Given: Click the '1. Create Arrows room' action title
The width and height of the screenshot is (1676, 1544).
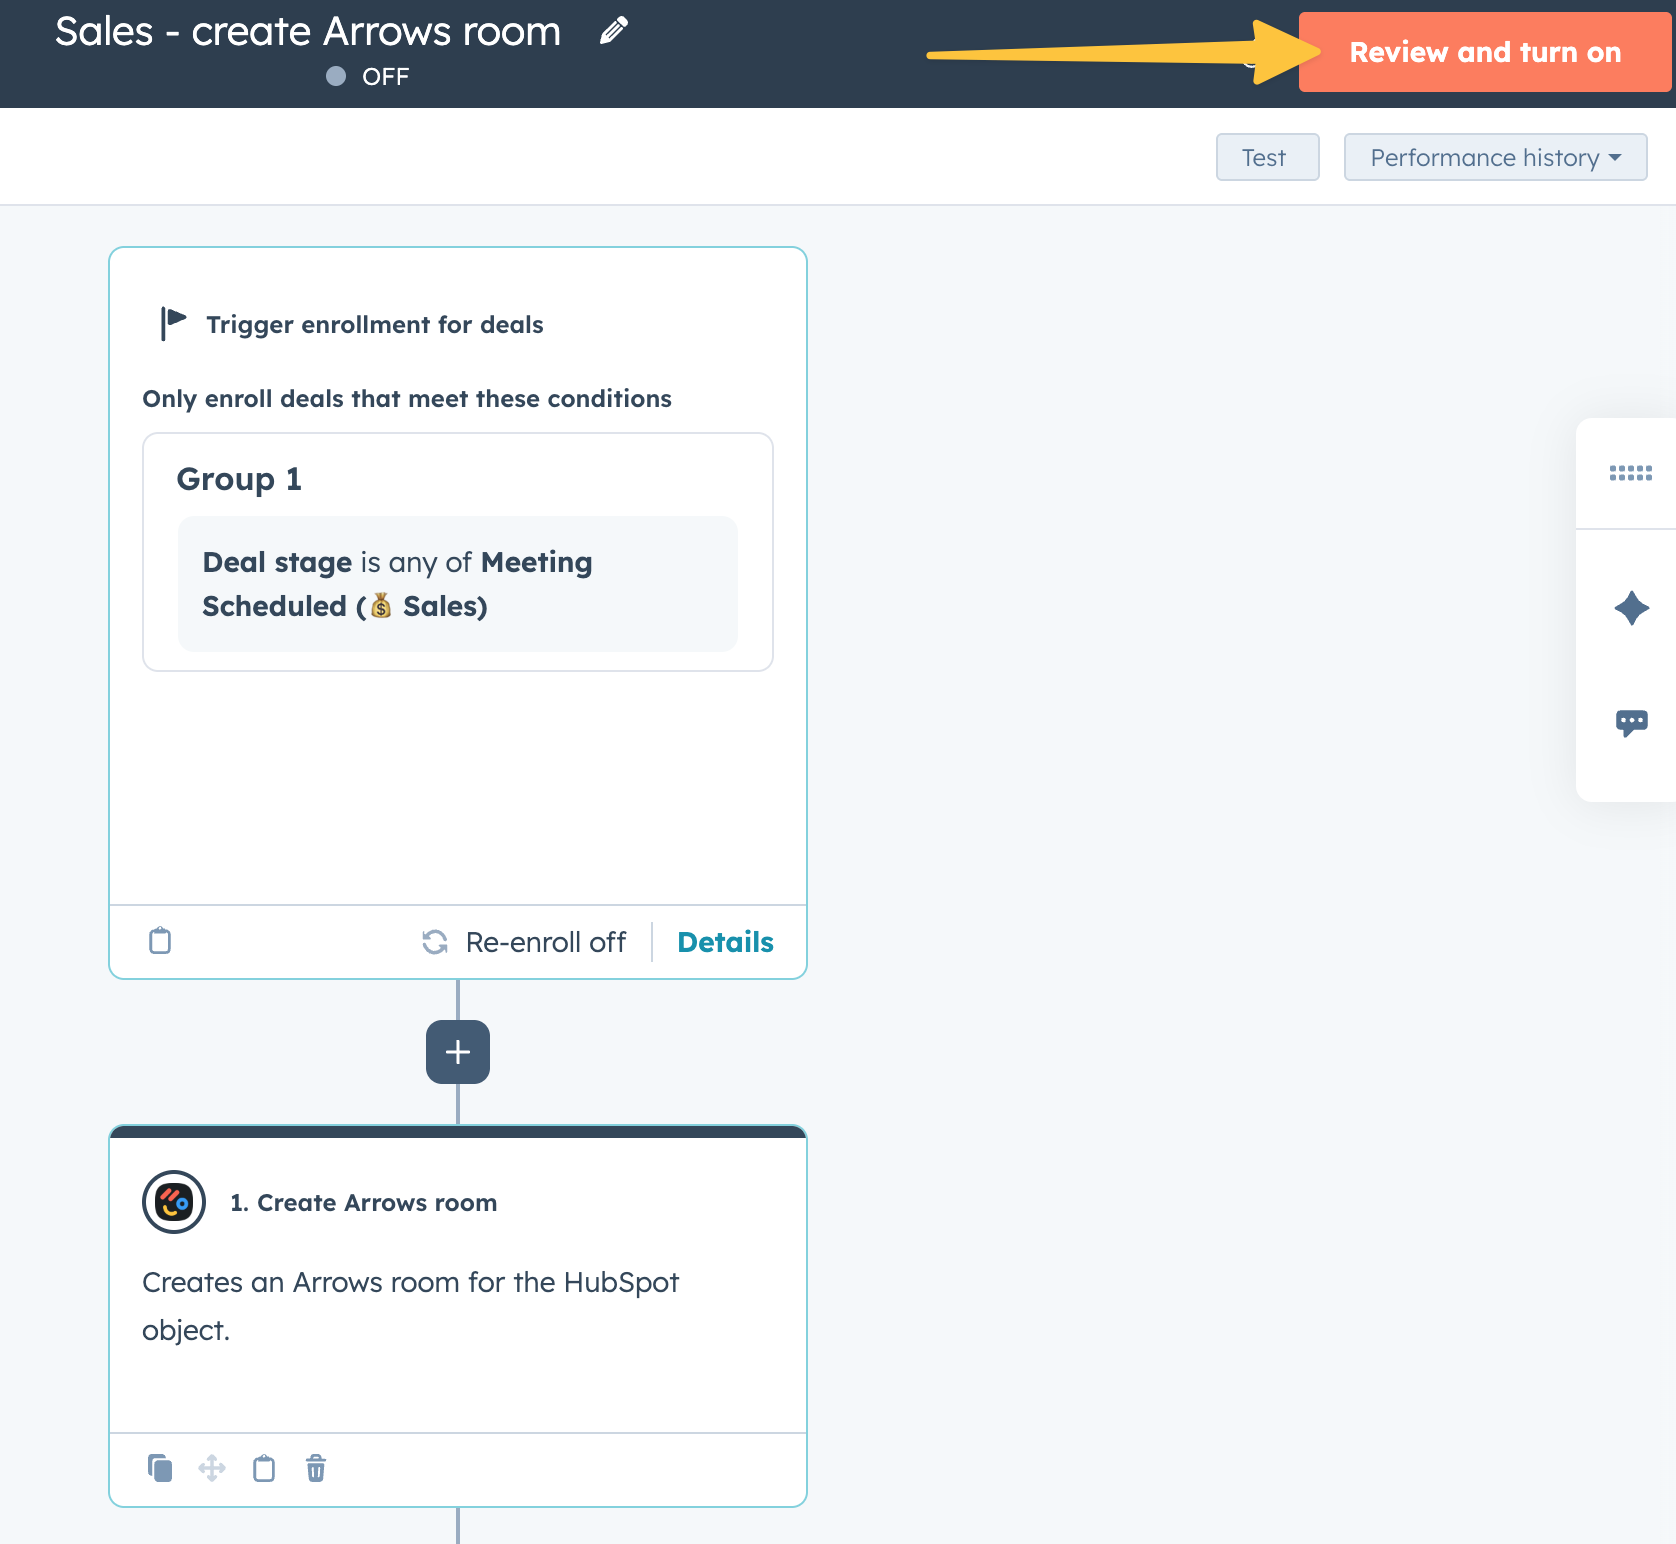Looking at the screenshot, I should pyautogui.click(x=363, y=1203).
